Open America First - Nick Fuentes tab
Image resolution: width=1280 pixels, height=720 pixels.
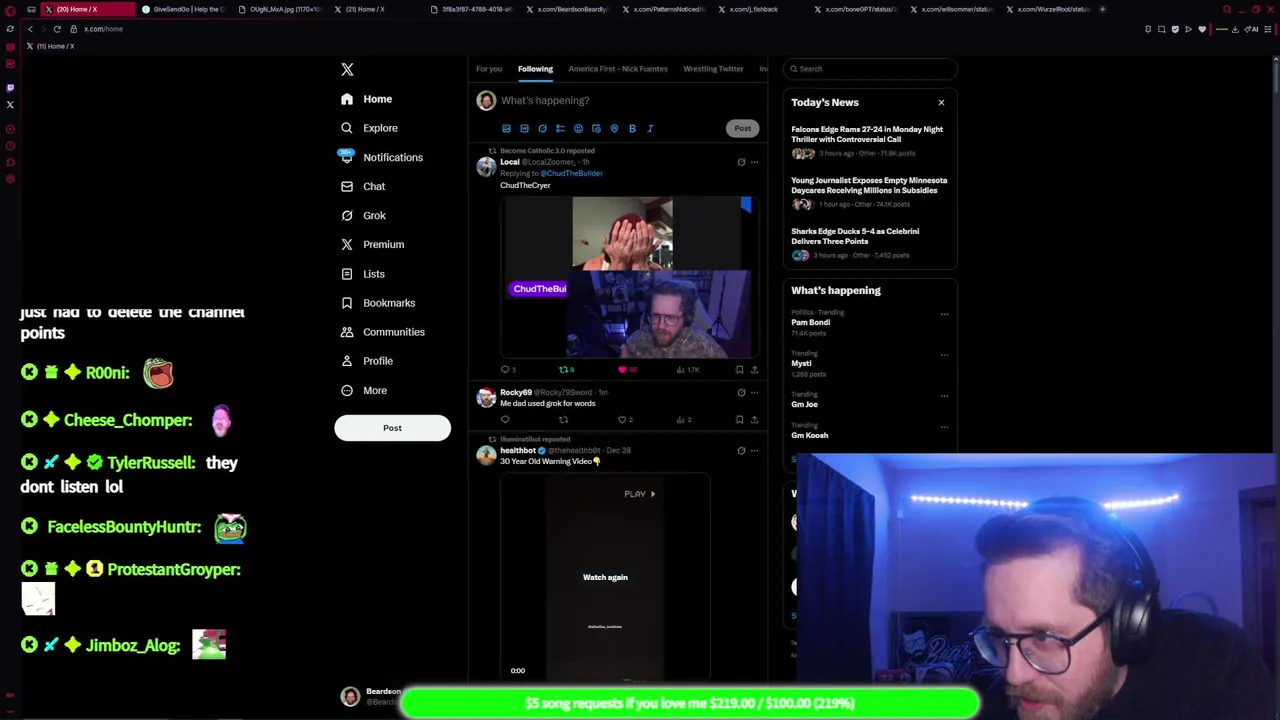point(618,69)
